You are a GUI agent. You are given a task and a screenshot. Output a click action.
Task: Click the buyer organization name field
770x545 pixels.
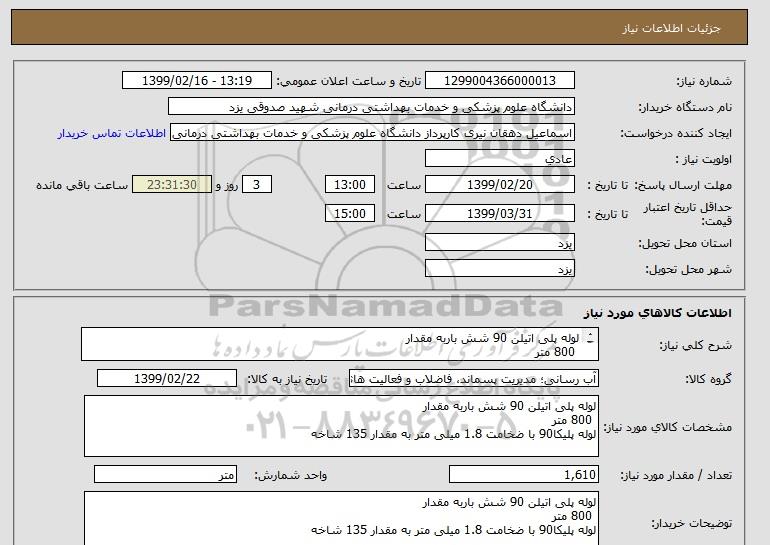[371, 107]
